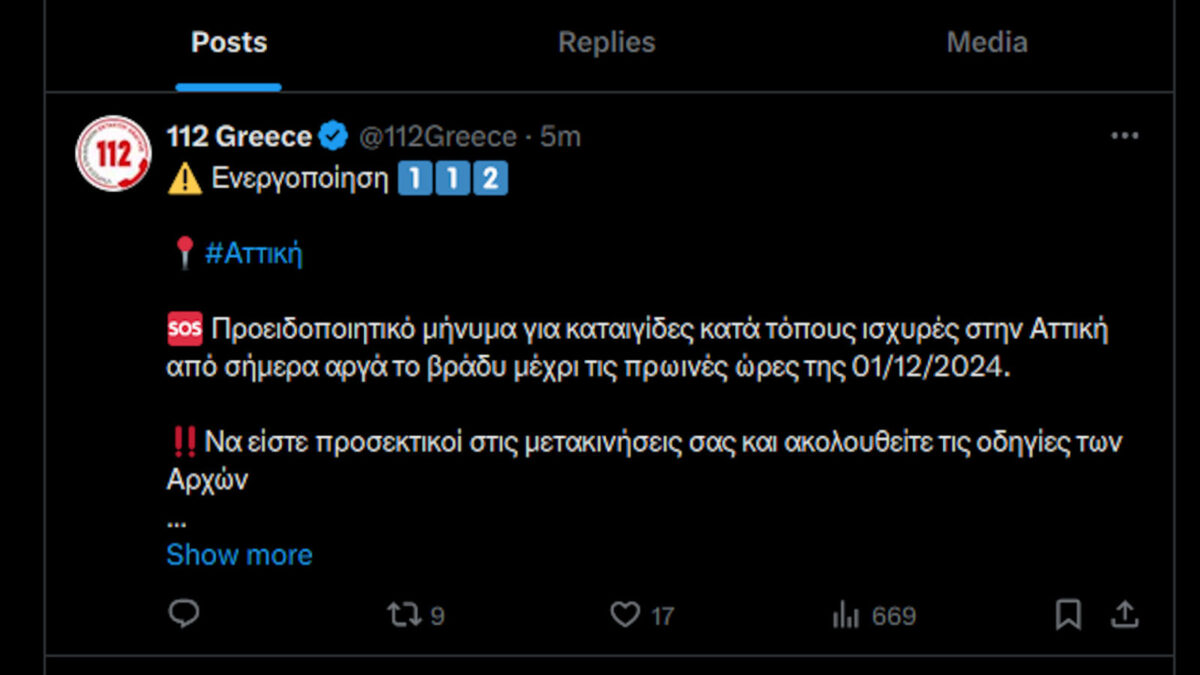Select the Posts tab
1200x675 pixels.
pyautogui.click(x=229, y=43)
